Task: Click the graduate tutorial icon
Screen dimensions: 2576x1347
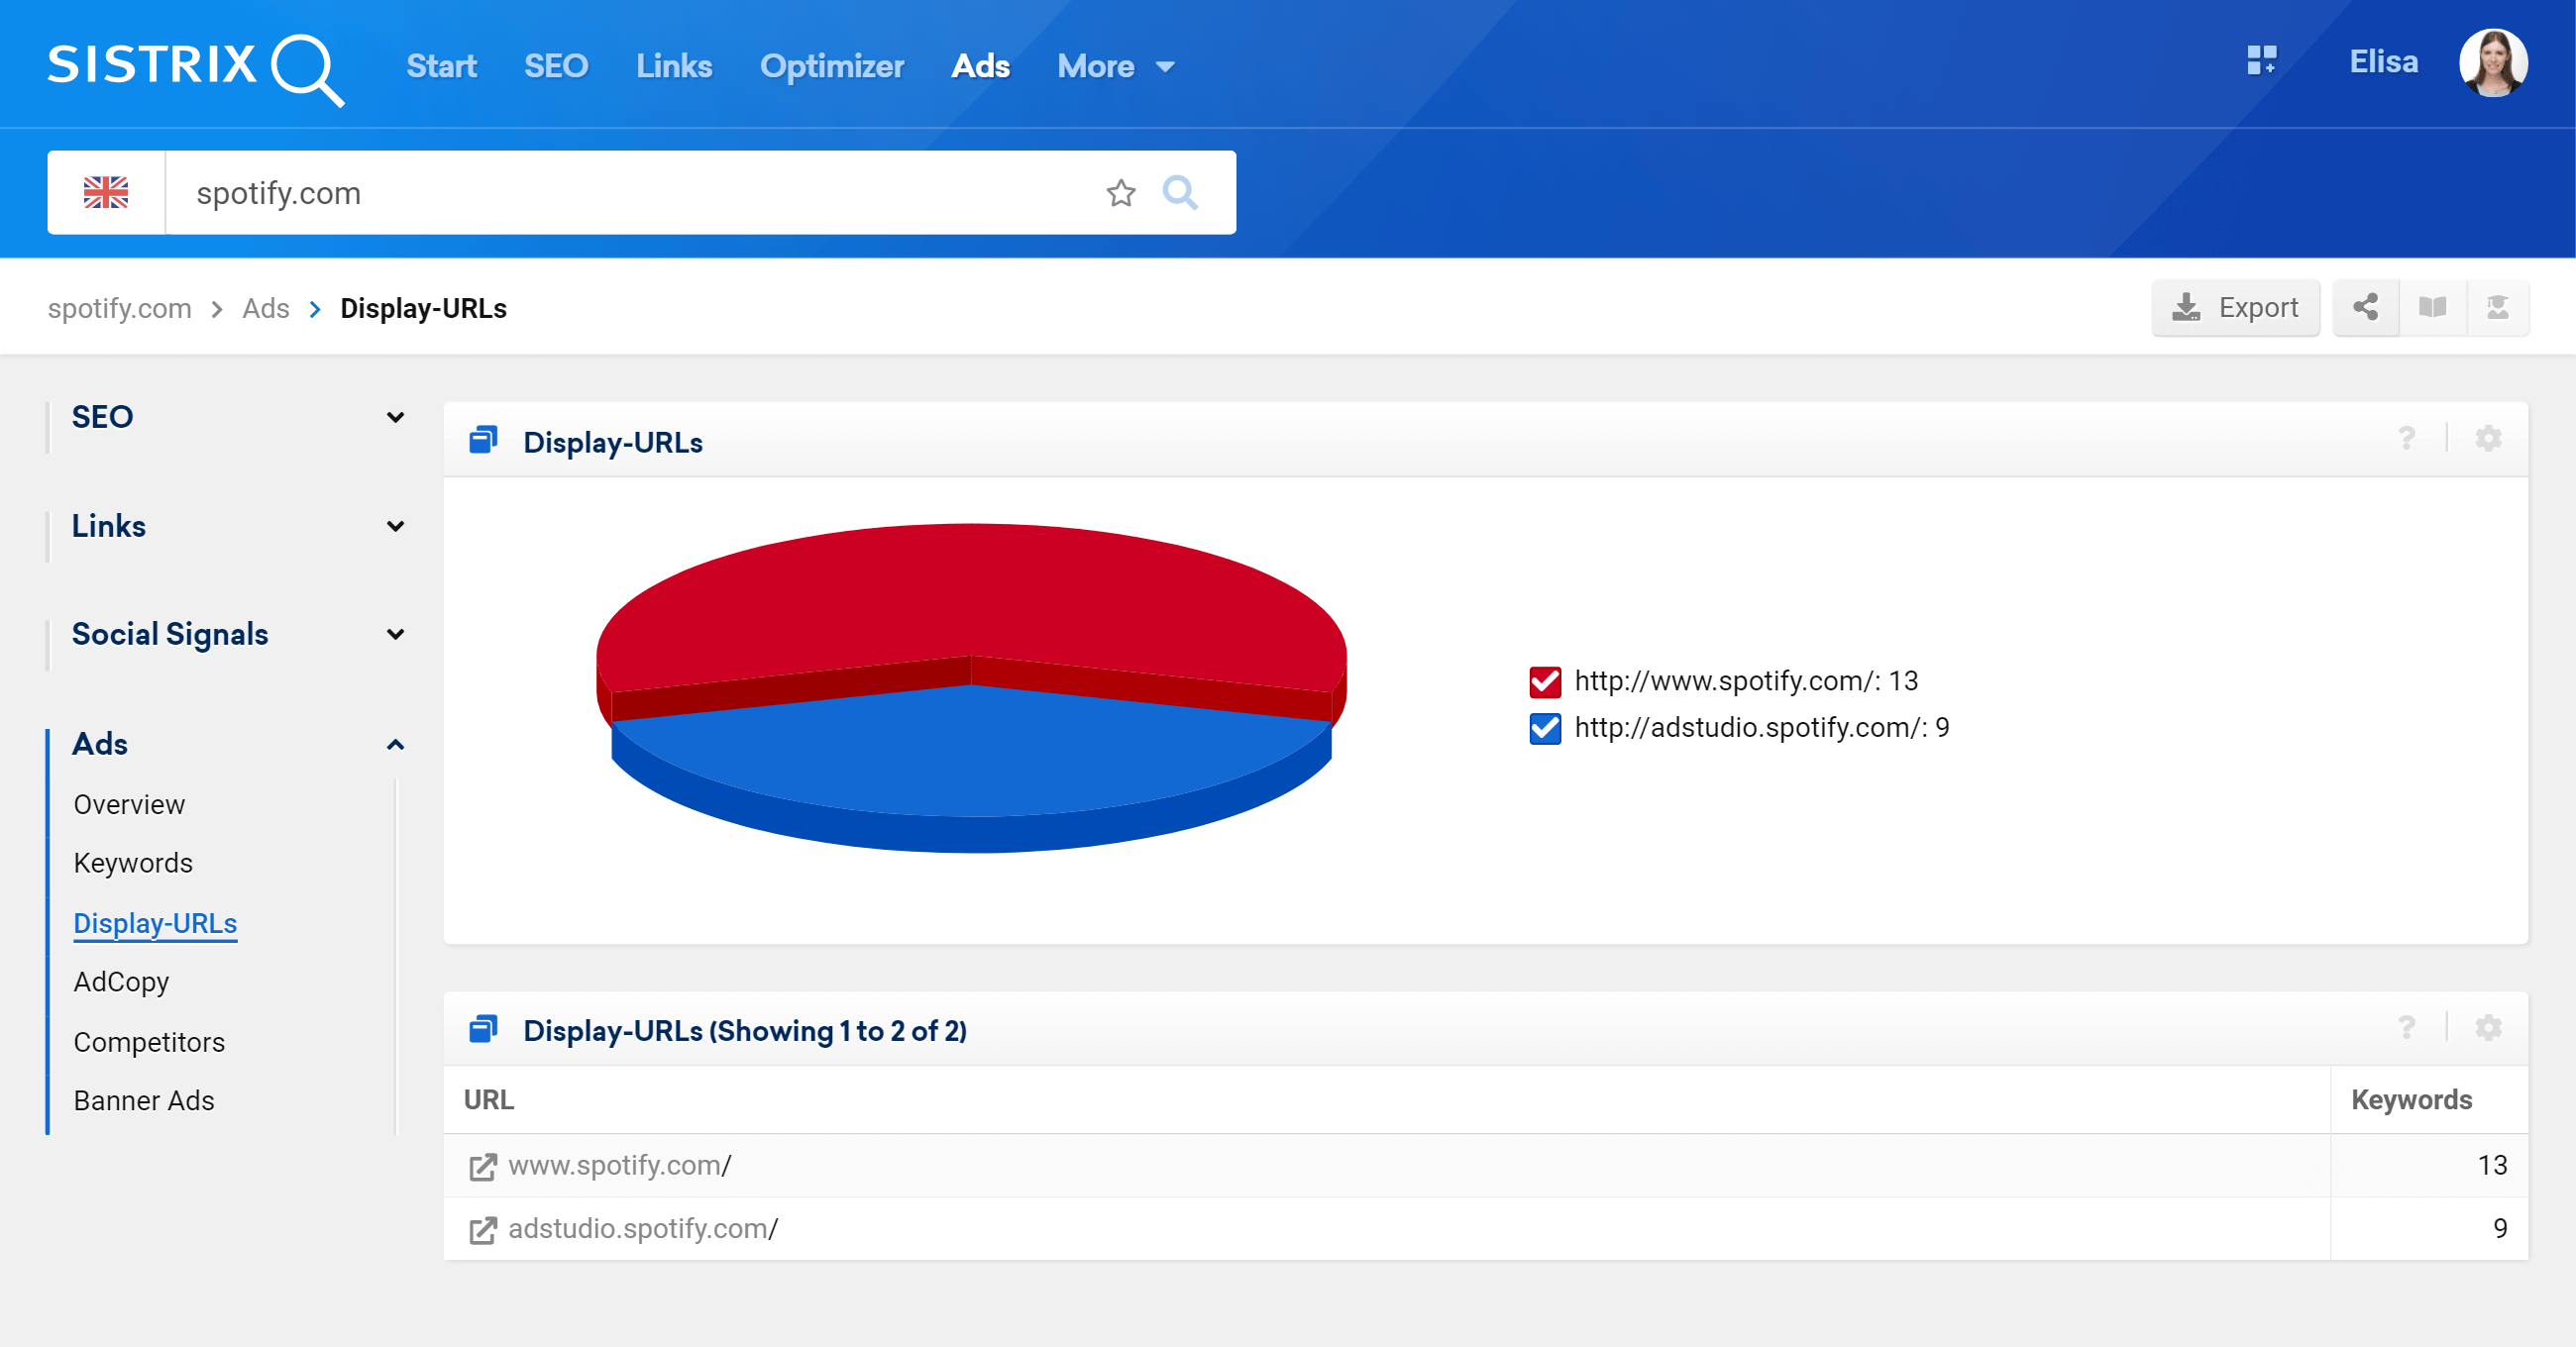Action: pos(2497,307)
